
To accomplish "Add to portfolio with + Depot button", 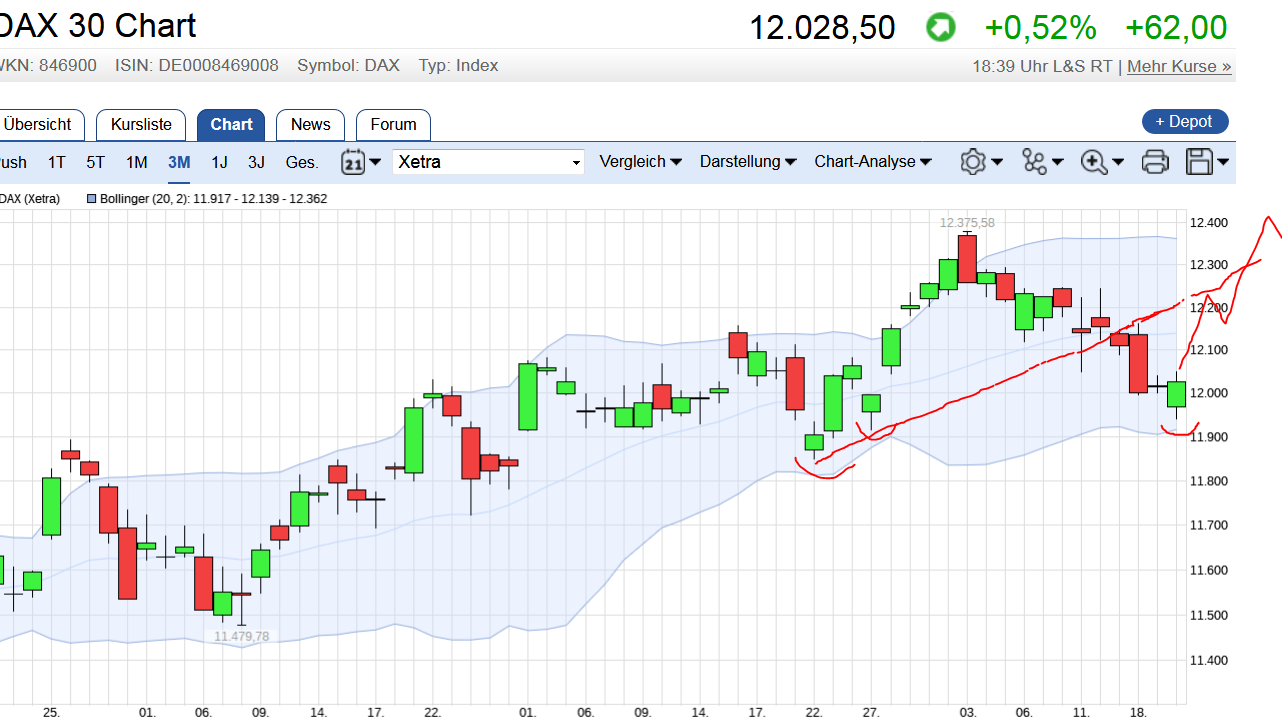I will (x=1185, y=122).
